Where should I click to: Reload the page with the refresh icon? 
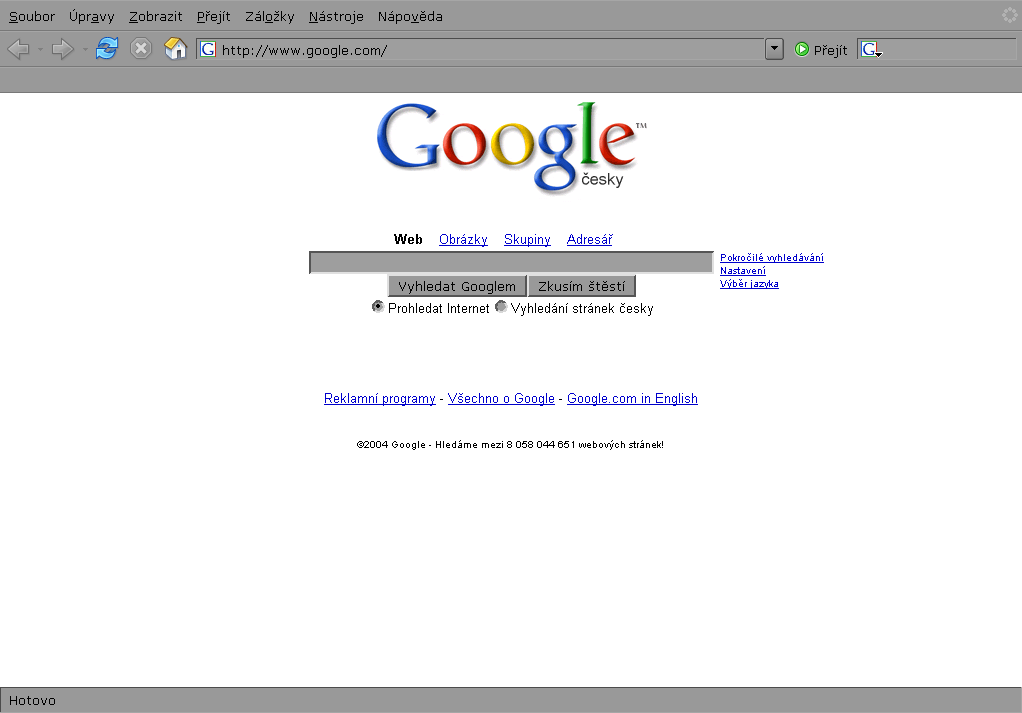107,48
